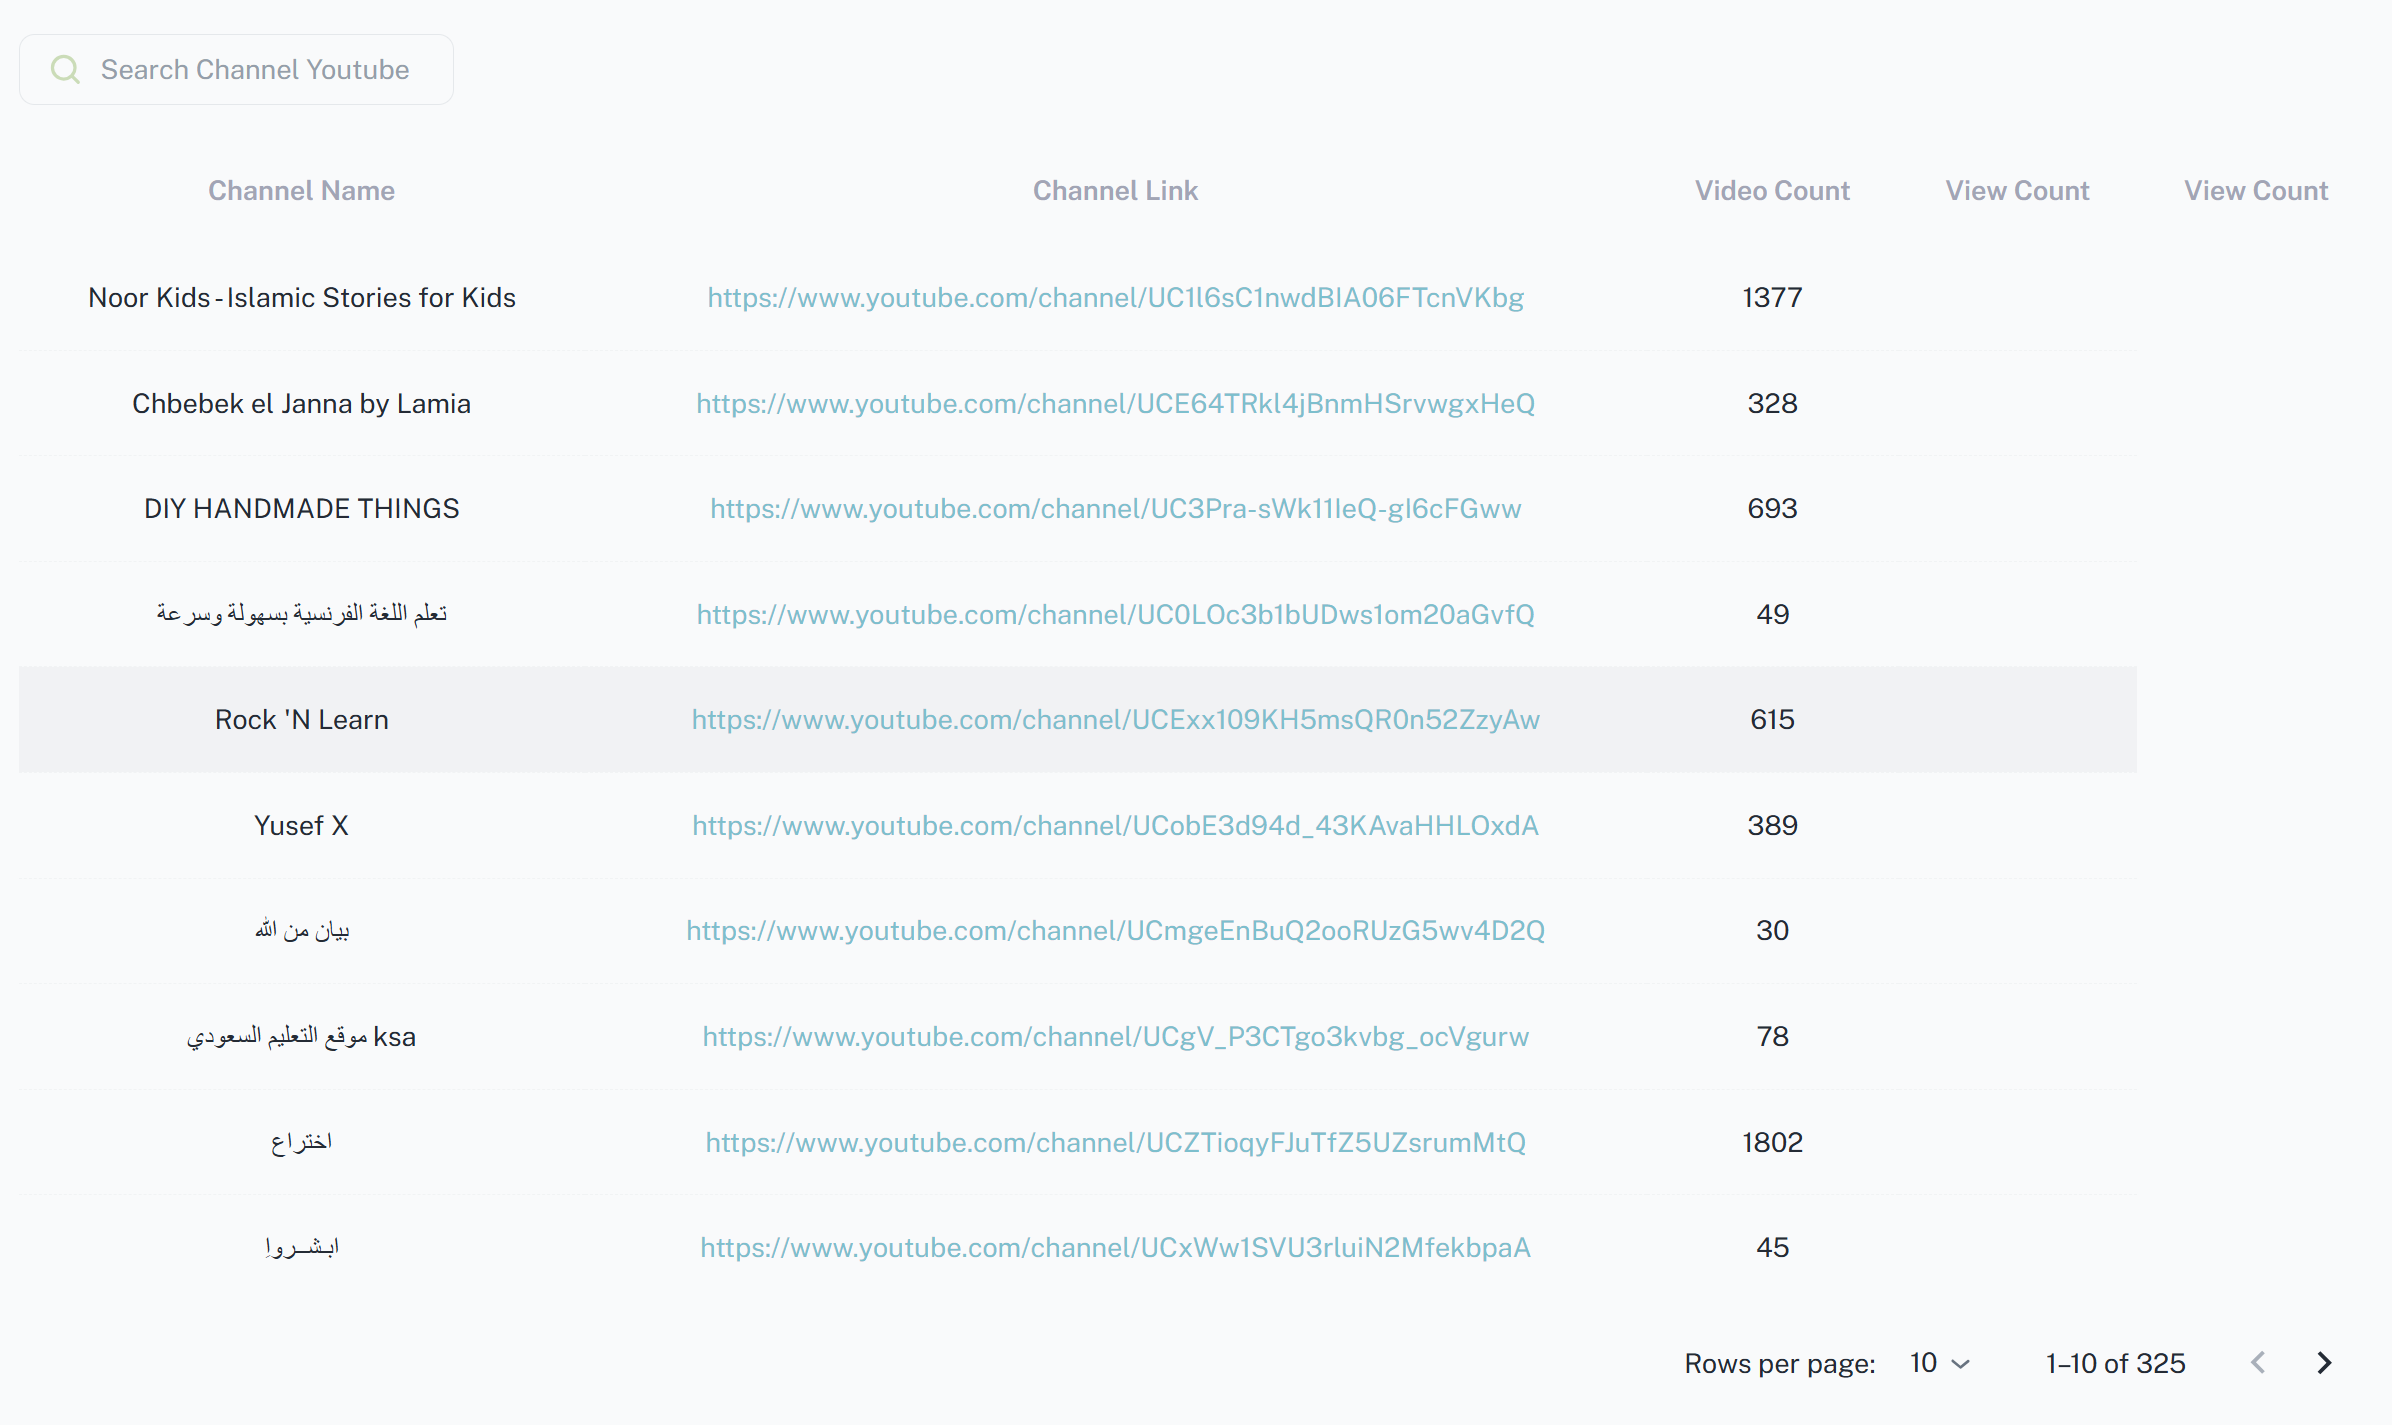The image size is (2392, 1425).
Task: Open the ksa channel YouTube link
Action: pos(1115,1037)
